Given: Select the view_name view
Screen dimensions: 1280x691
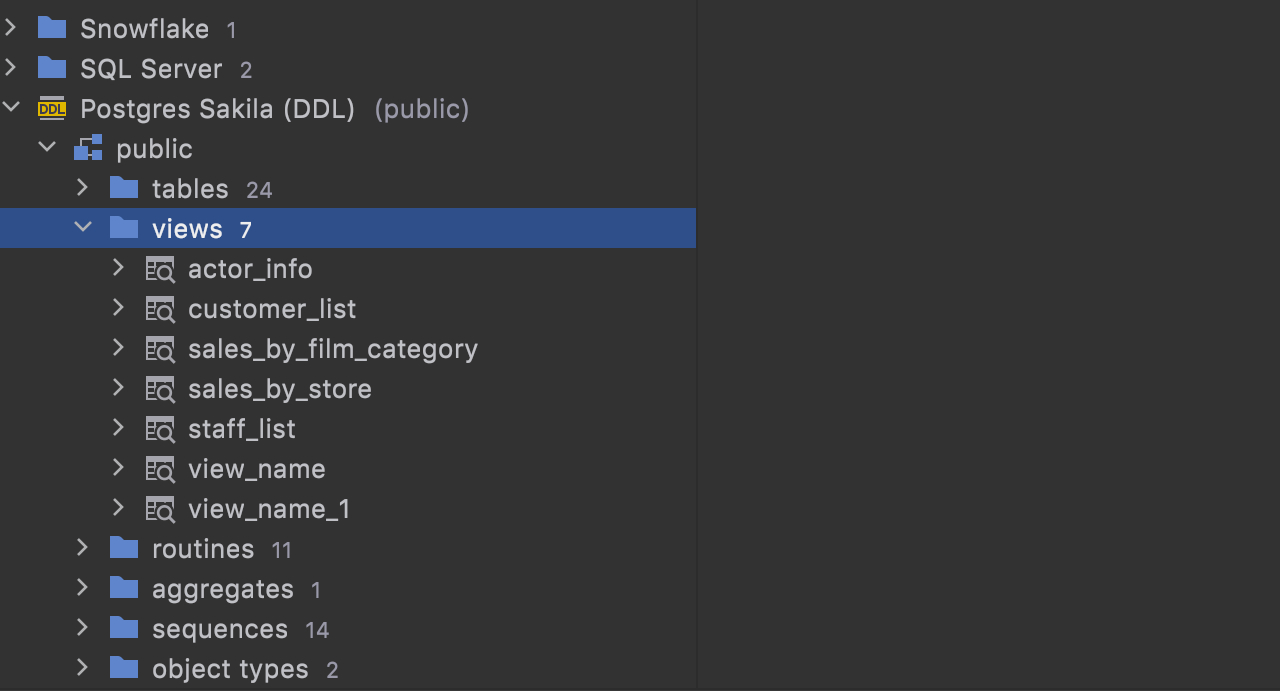Looking at the screenshot, I should (256, 469).
